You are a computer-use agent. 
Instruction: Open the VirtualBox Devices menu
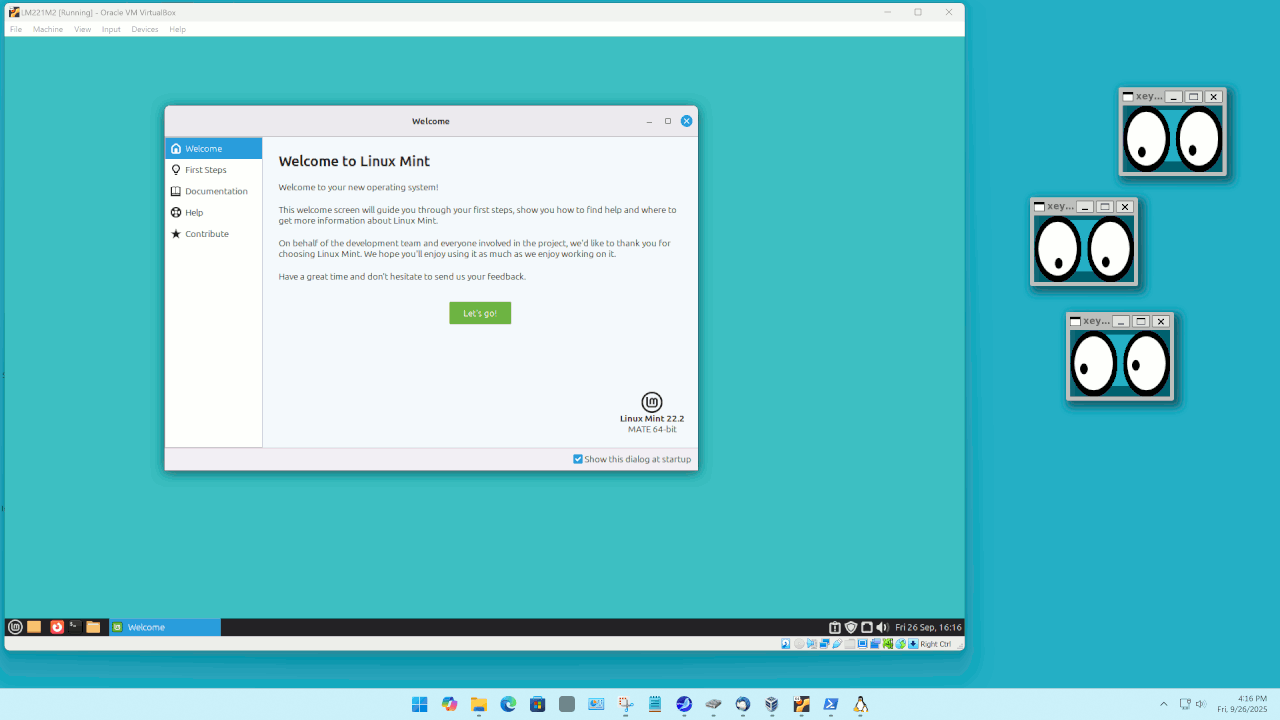[x=145, y=29]
